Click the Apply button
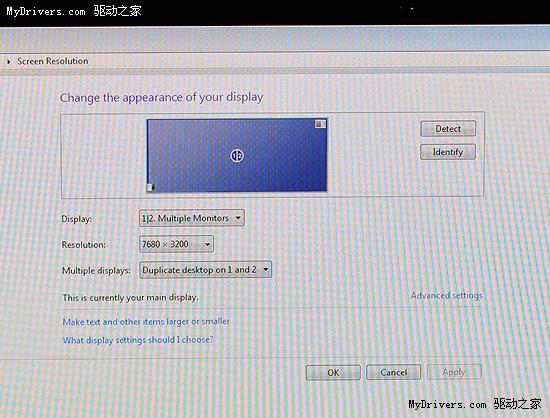 [x=454, y=372]
